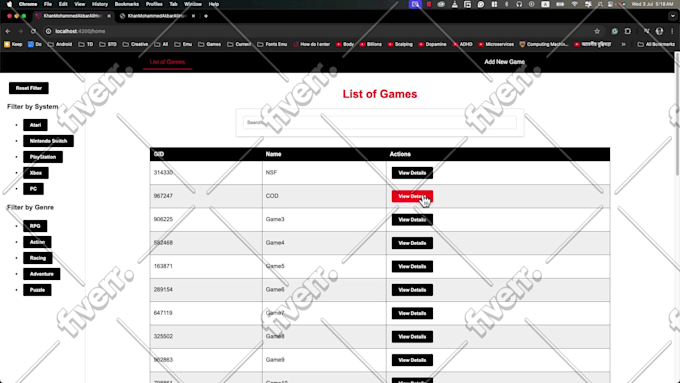Expand the tab search chevron
This screenshot has height=383, width=680.
(673, 16)
